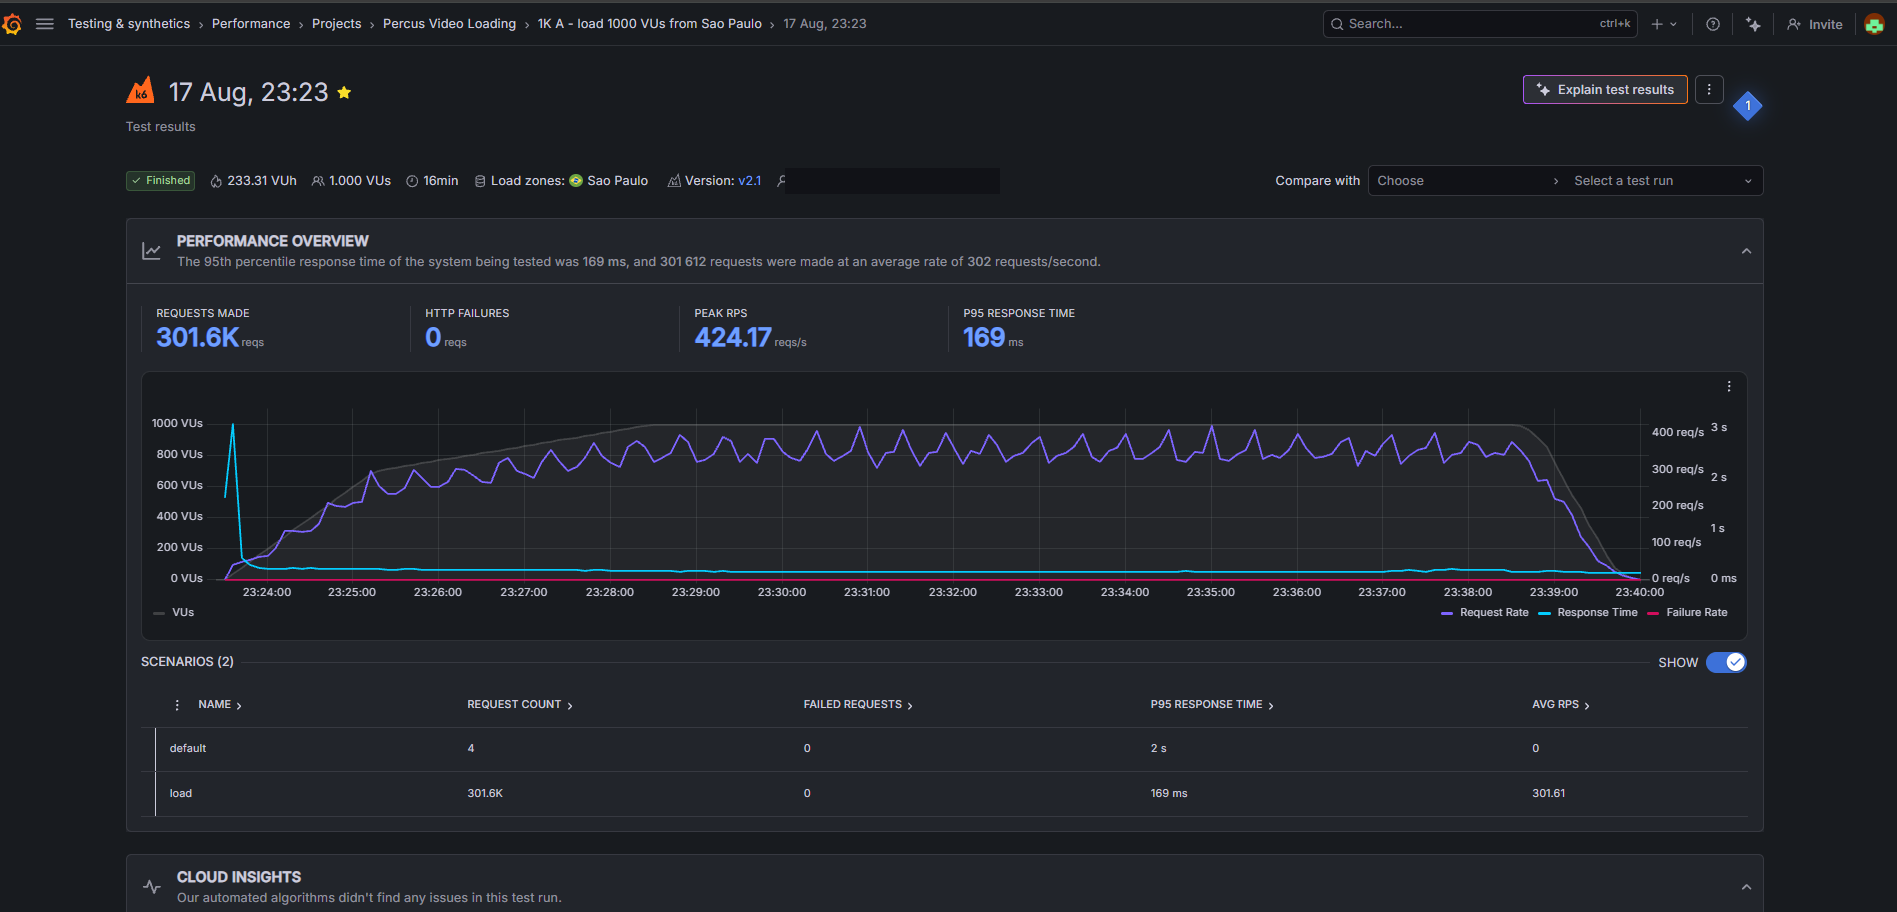1897x912 pixels.
Task: Go to Percus Video Loading breadcrumb
Action: click(450, 24)
